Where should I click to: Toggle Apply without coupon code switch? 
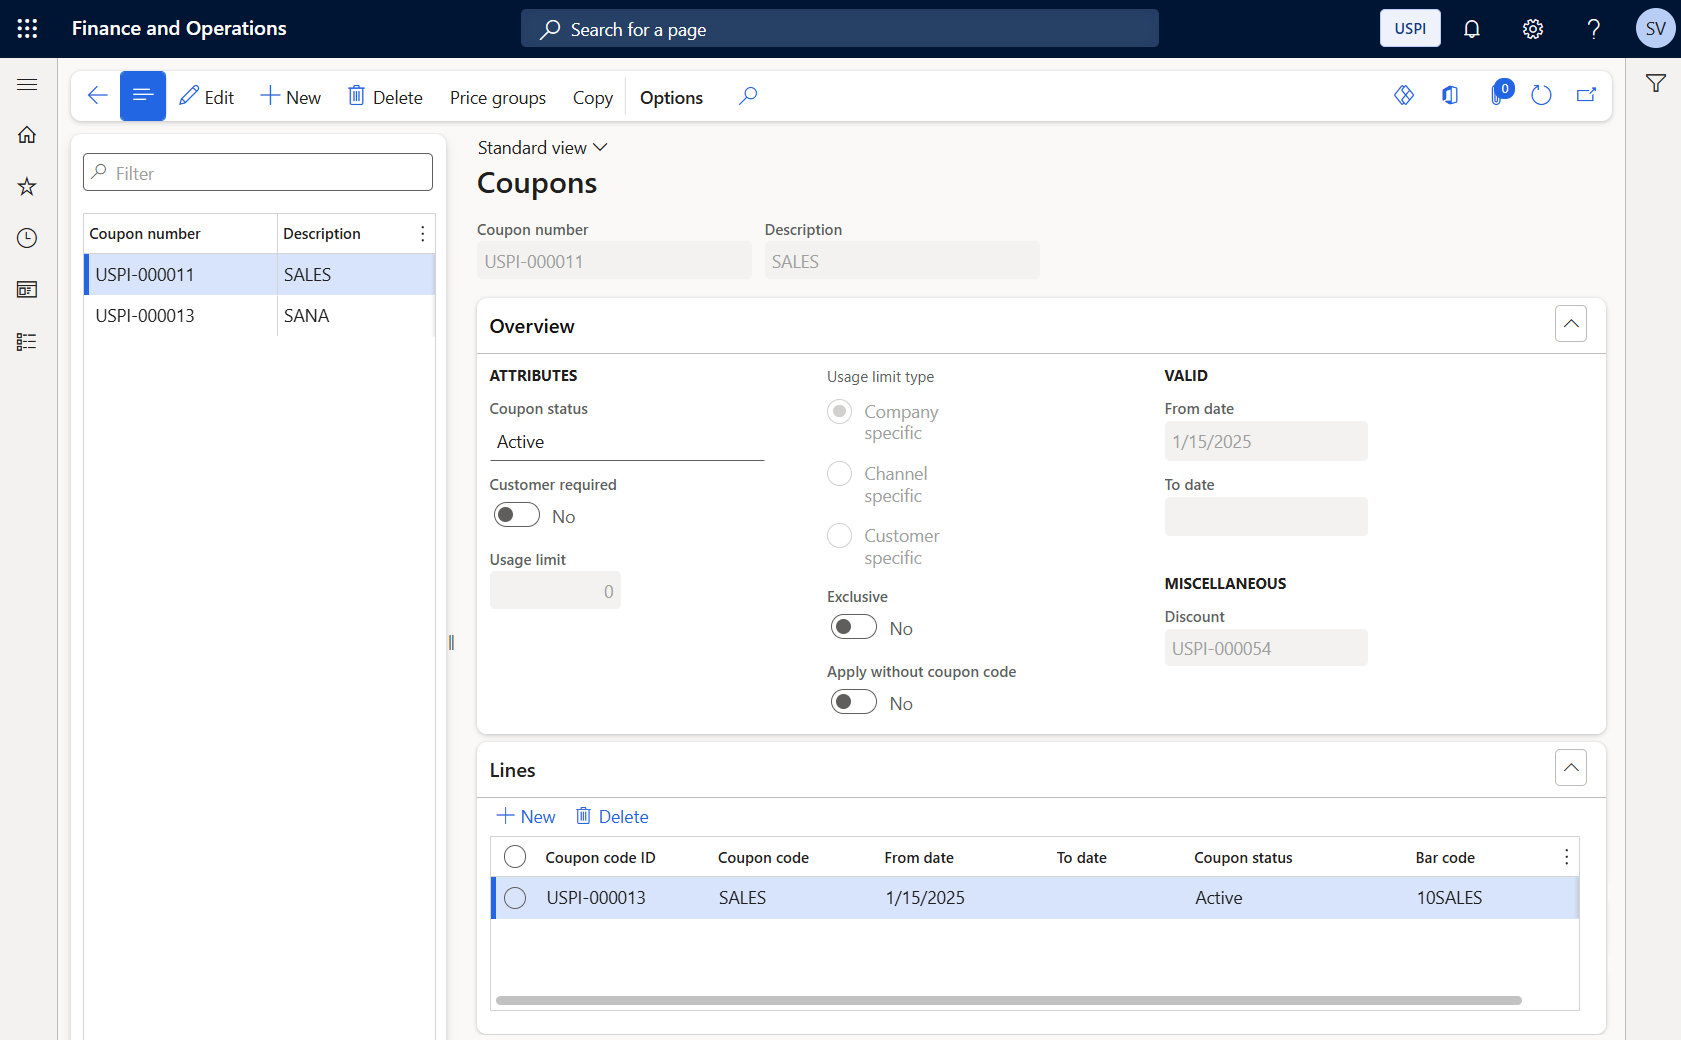854,702
